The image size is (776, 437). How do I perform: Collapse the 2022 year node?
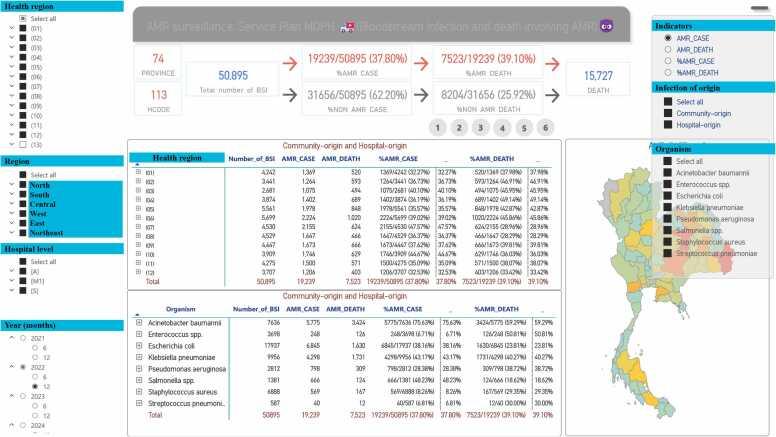pos(10,367)
